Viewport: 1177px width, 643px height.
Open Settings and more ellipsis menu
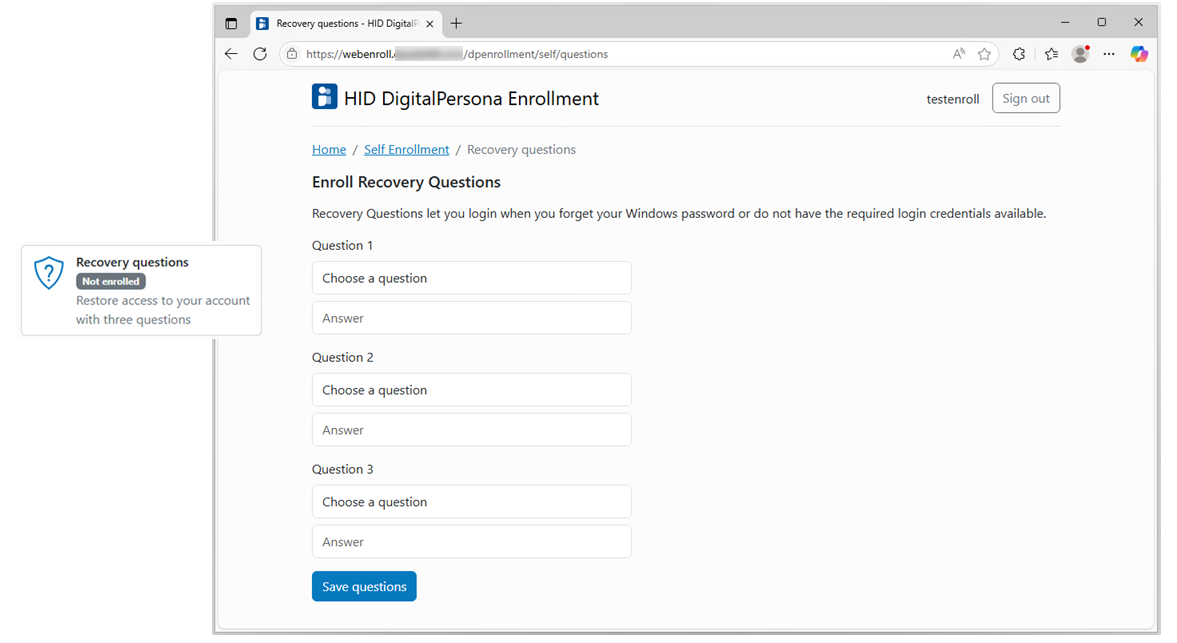tap(1109, 54)
